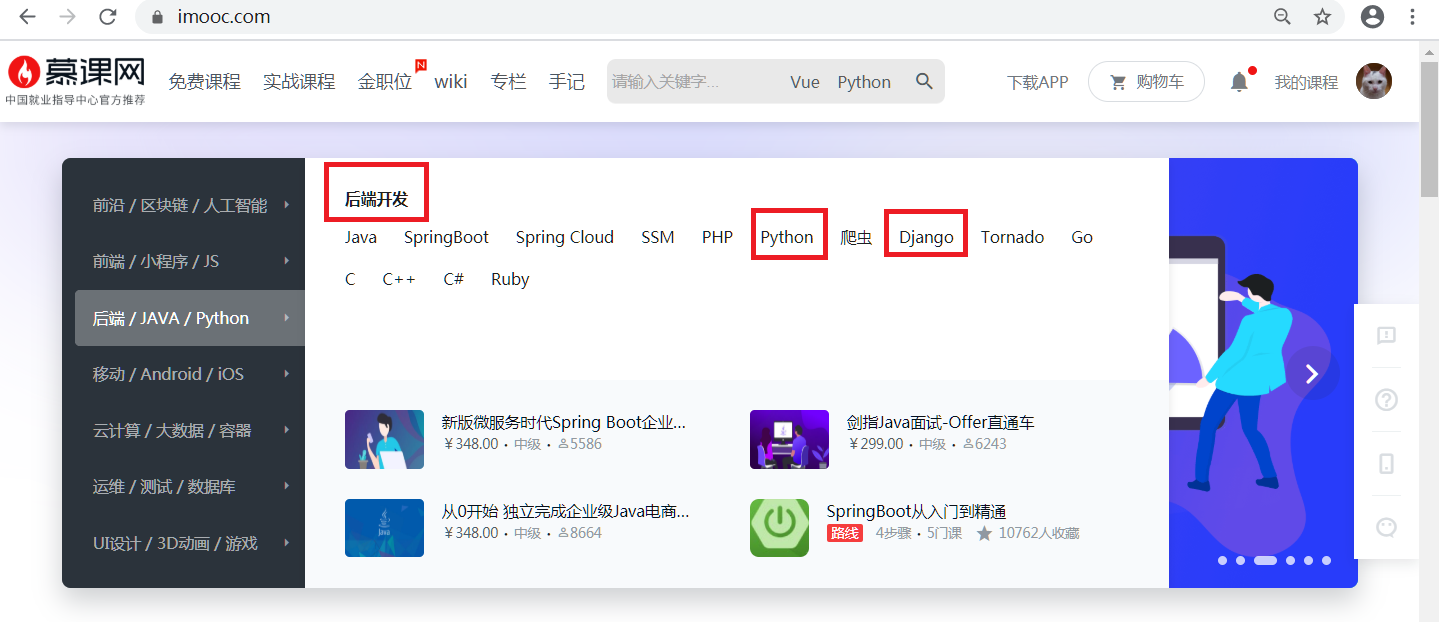The height and width of the screenshot is (622, 1439).
Task: Click the padlock site info icon
Action: (155, 17)
